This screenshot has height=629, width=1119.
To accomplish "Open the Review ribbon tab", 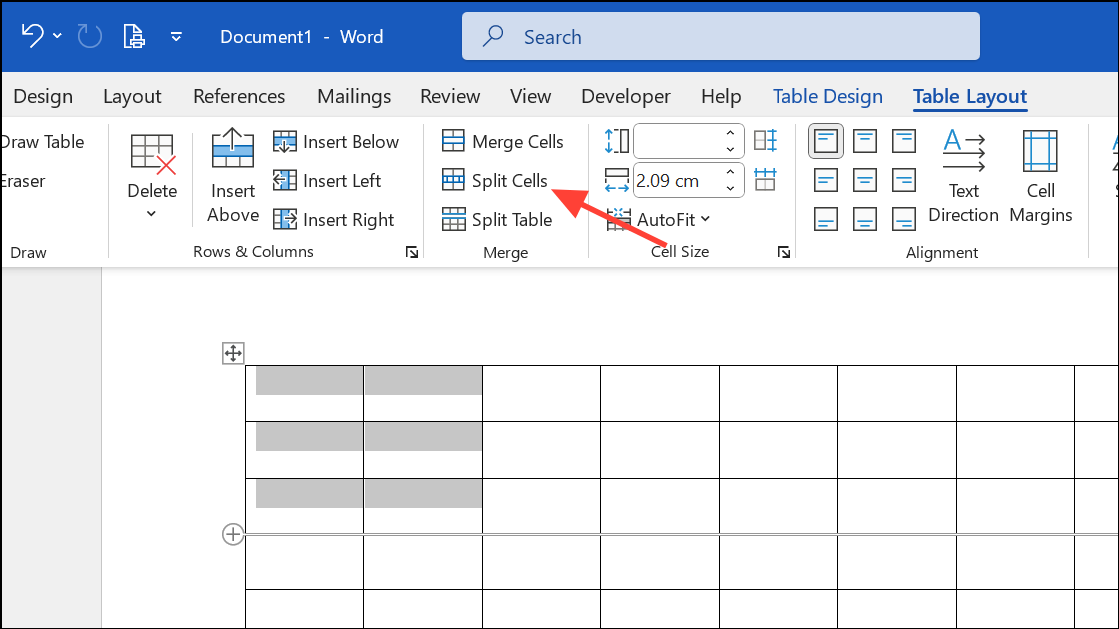I will pos(449,96).
